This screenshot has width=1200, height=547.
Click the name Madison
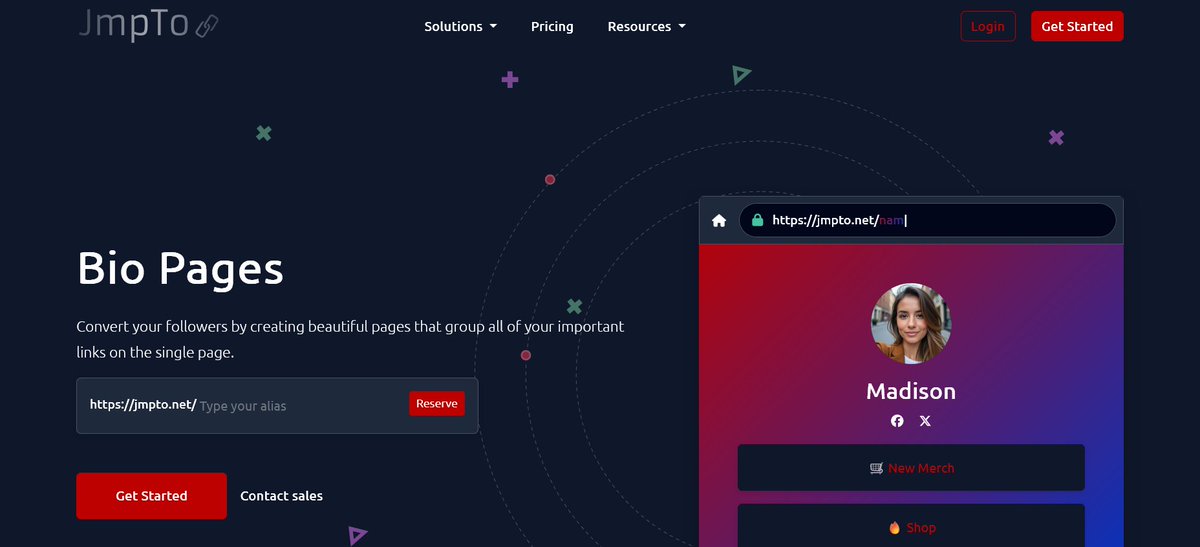[911, 391]
